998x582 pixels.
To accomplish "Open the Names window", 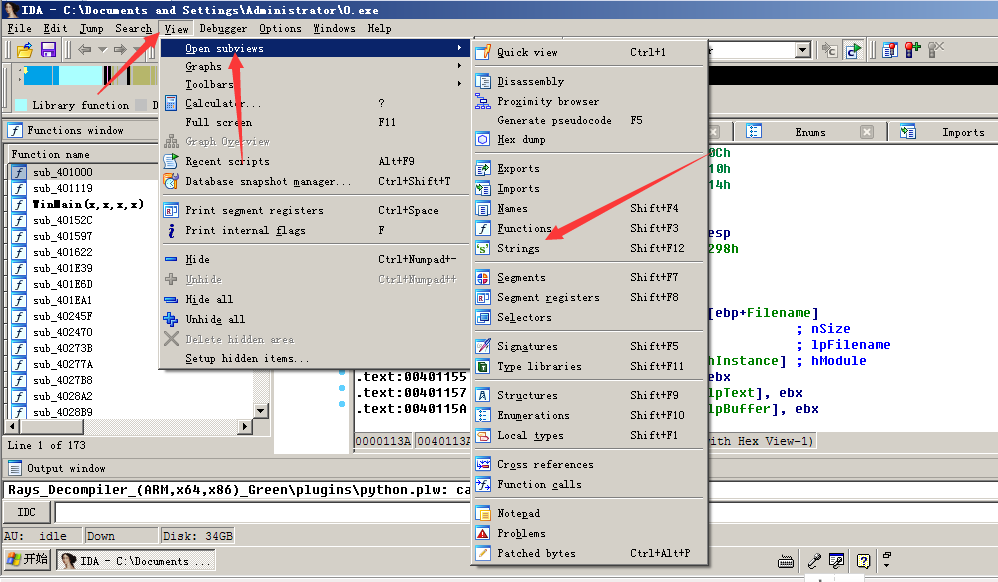I will pos(589,208).
